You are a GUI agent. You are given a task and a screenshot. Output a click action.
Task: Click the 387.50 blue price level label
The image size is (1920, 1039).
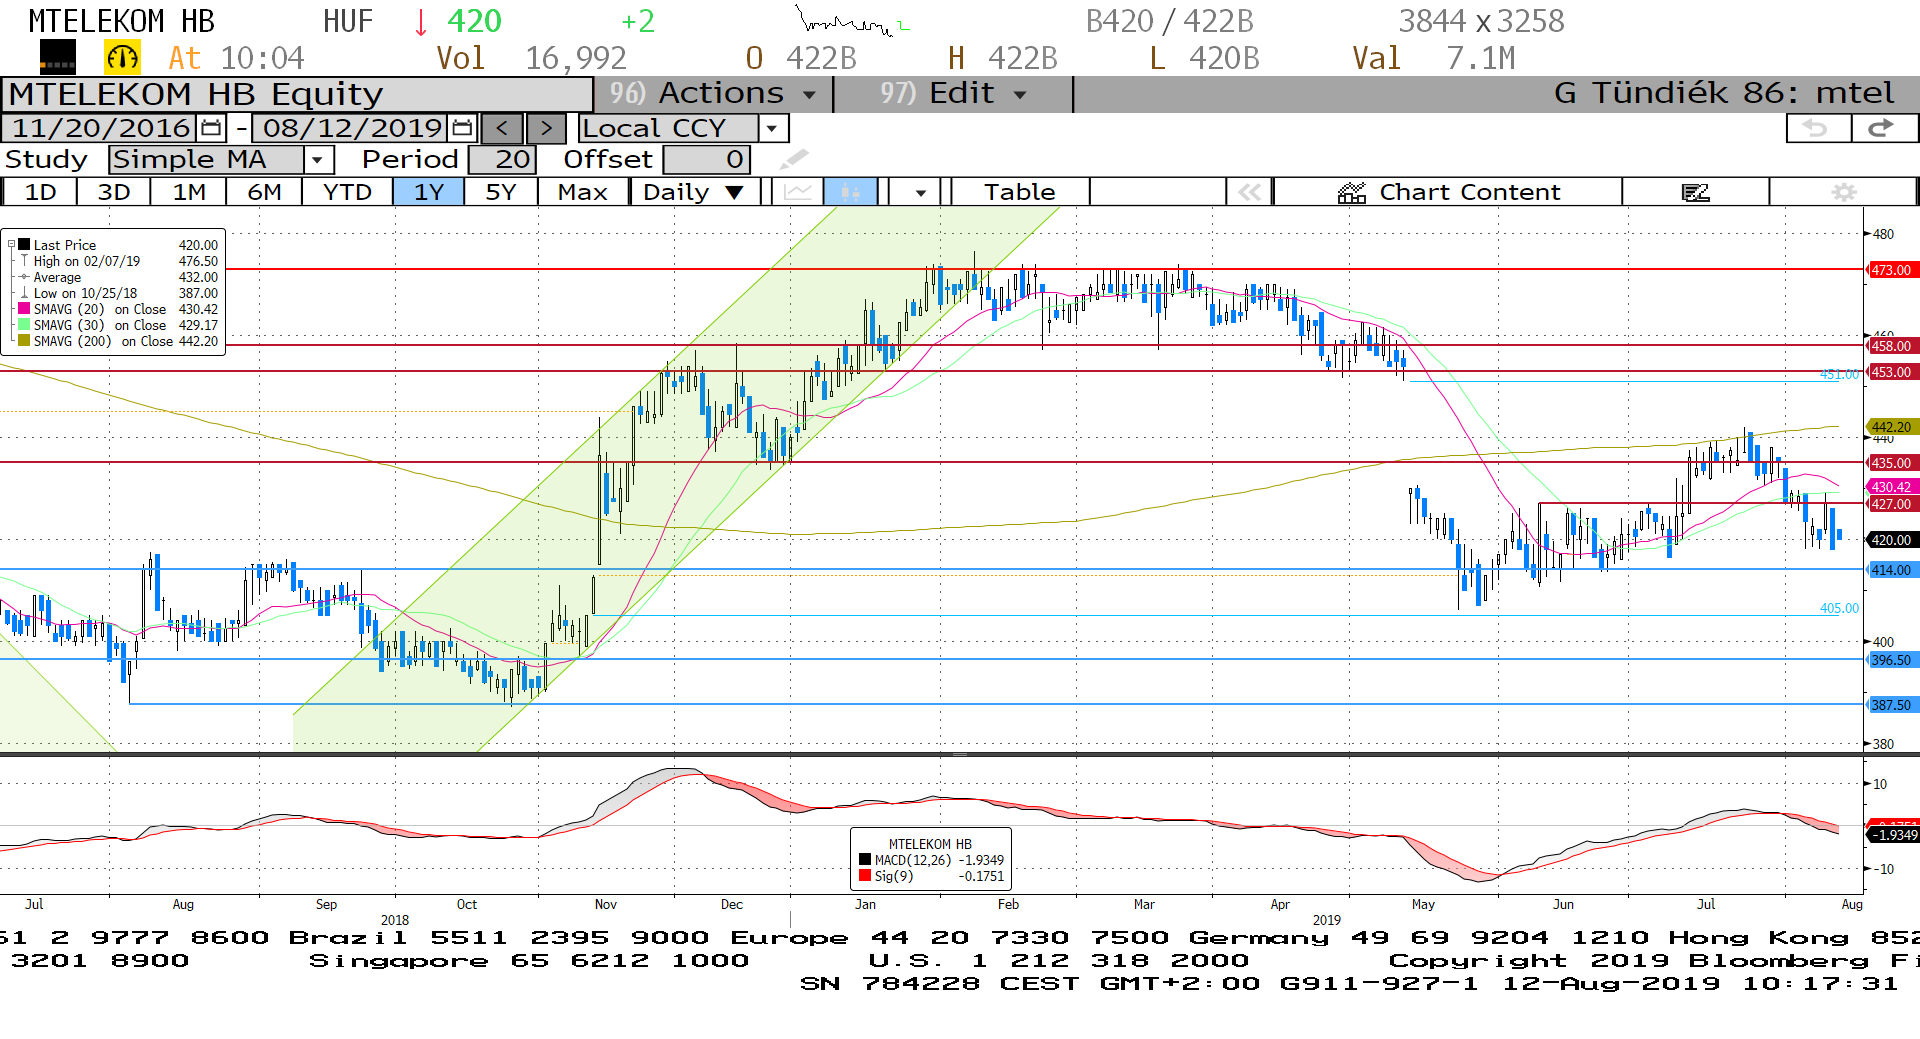(x=1891, y=705)
